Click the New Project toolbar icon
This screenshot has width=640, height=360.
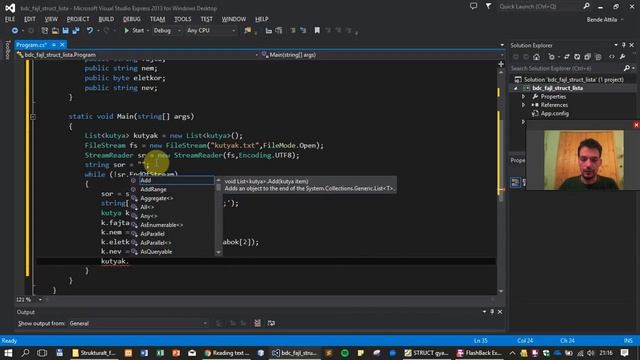[44, 31]
